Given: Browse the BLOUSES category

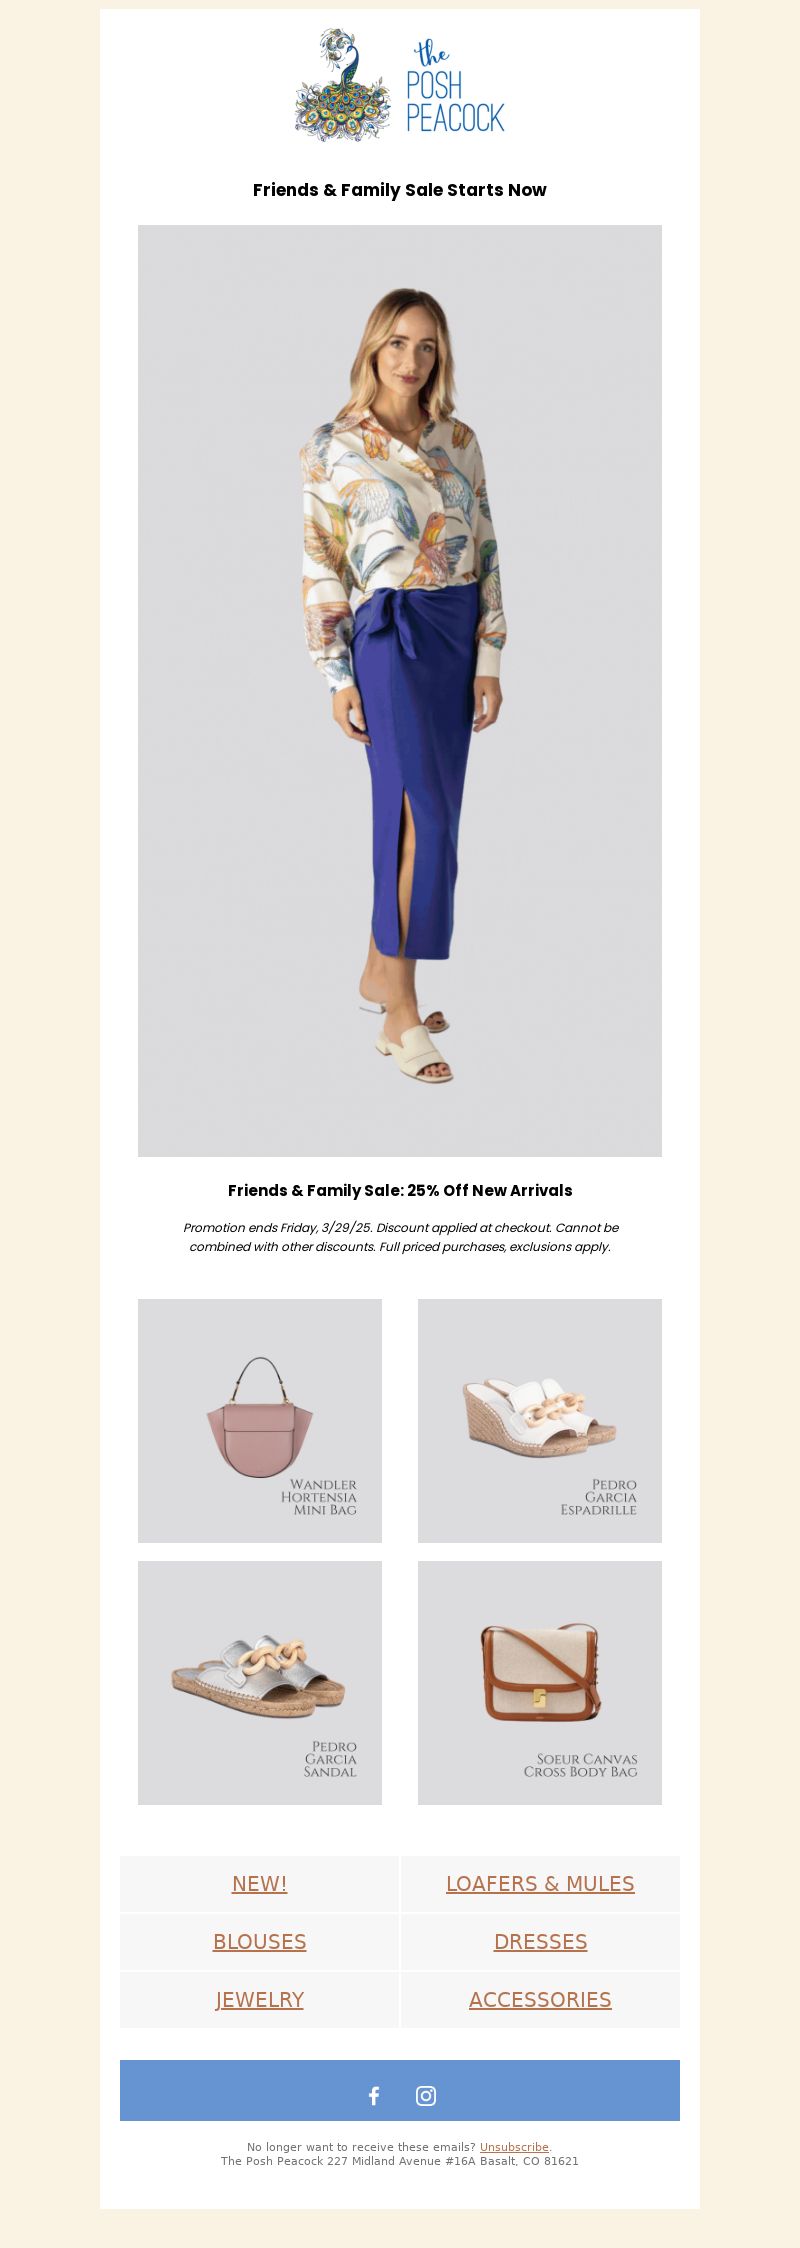Looking at the screenshot, I should click(260, 1941).
